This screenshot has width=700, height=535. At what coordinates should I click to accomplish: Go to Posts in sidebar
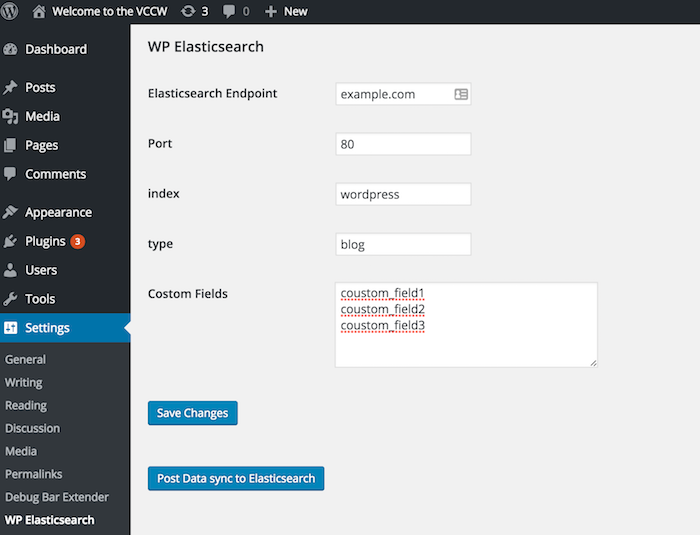click(x=40, y=88)
